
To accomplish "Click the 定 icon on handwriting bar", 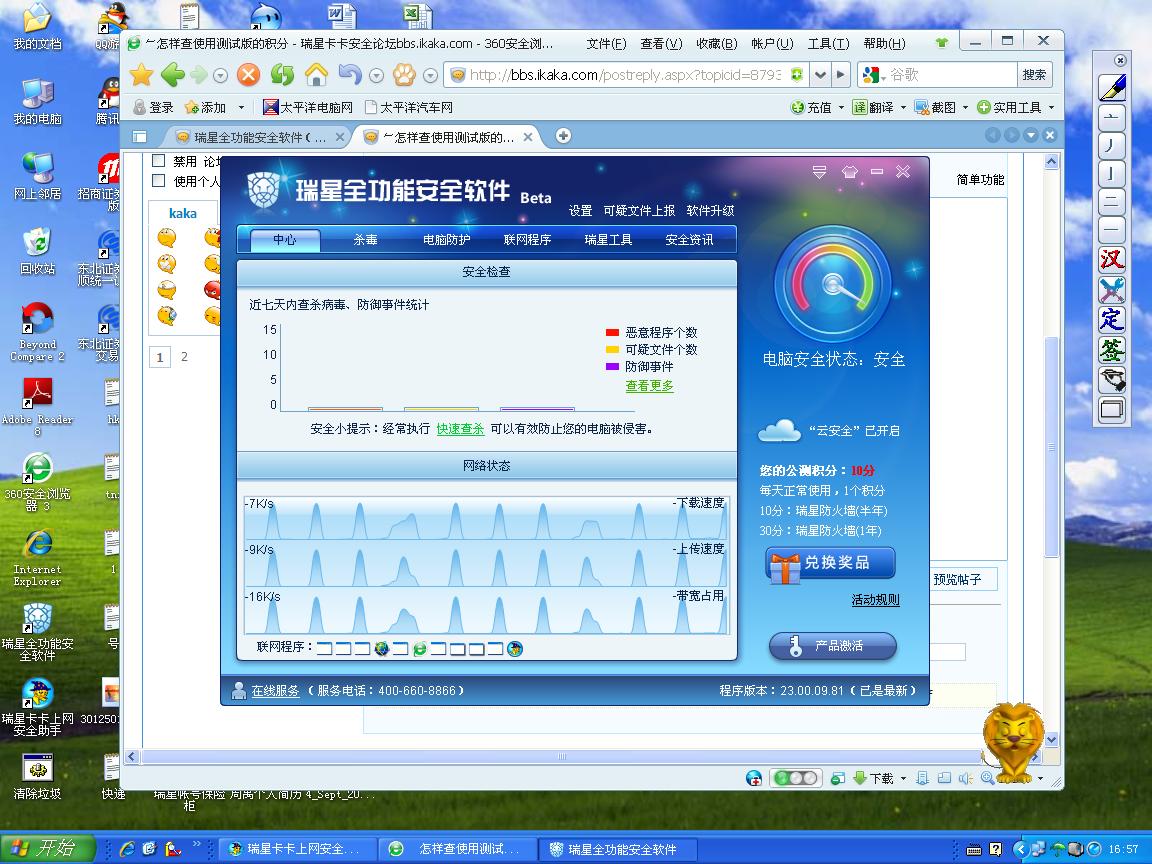I will pyautogui.click(x=1112, y=319).
